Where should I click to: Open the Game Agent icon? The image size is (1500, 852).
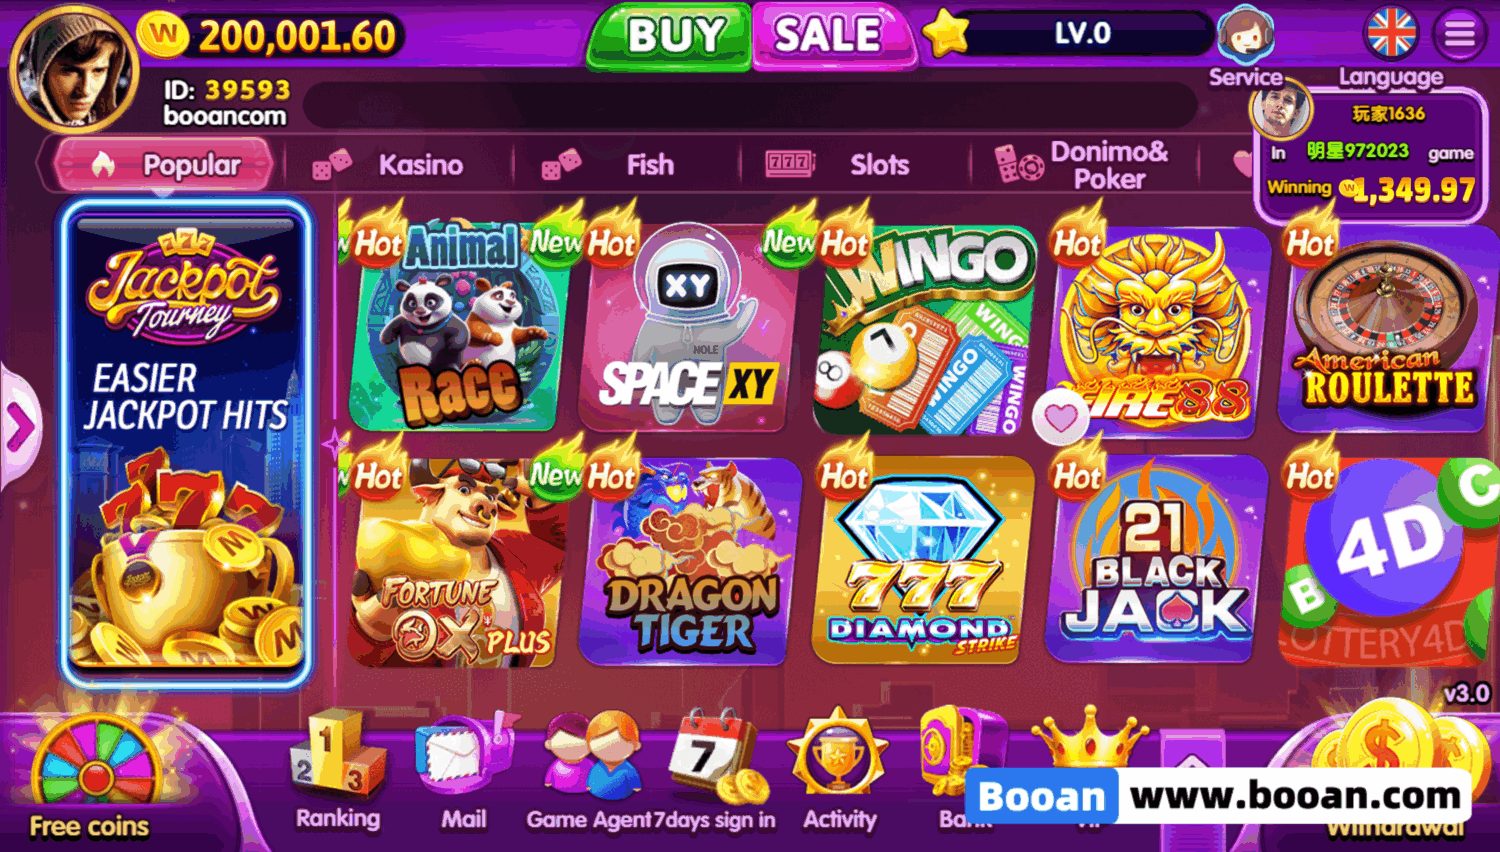point(592,757)
